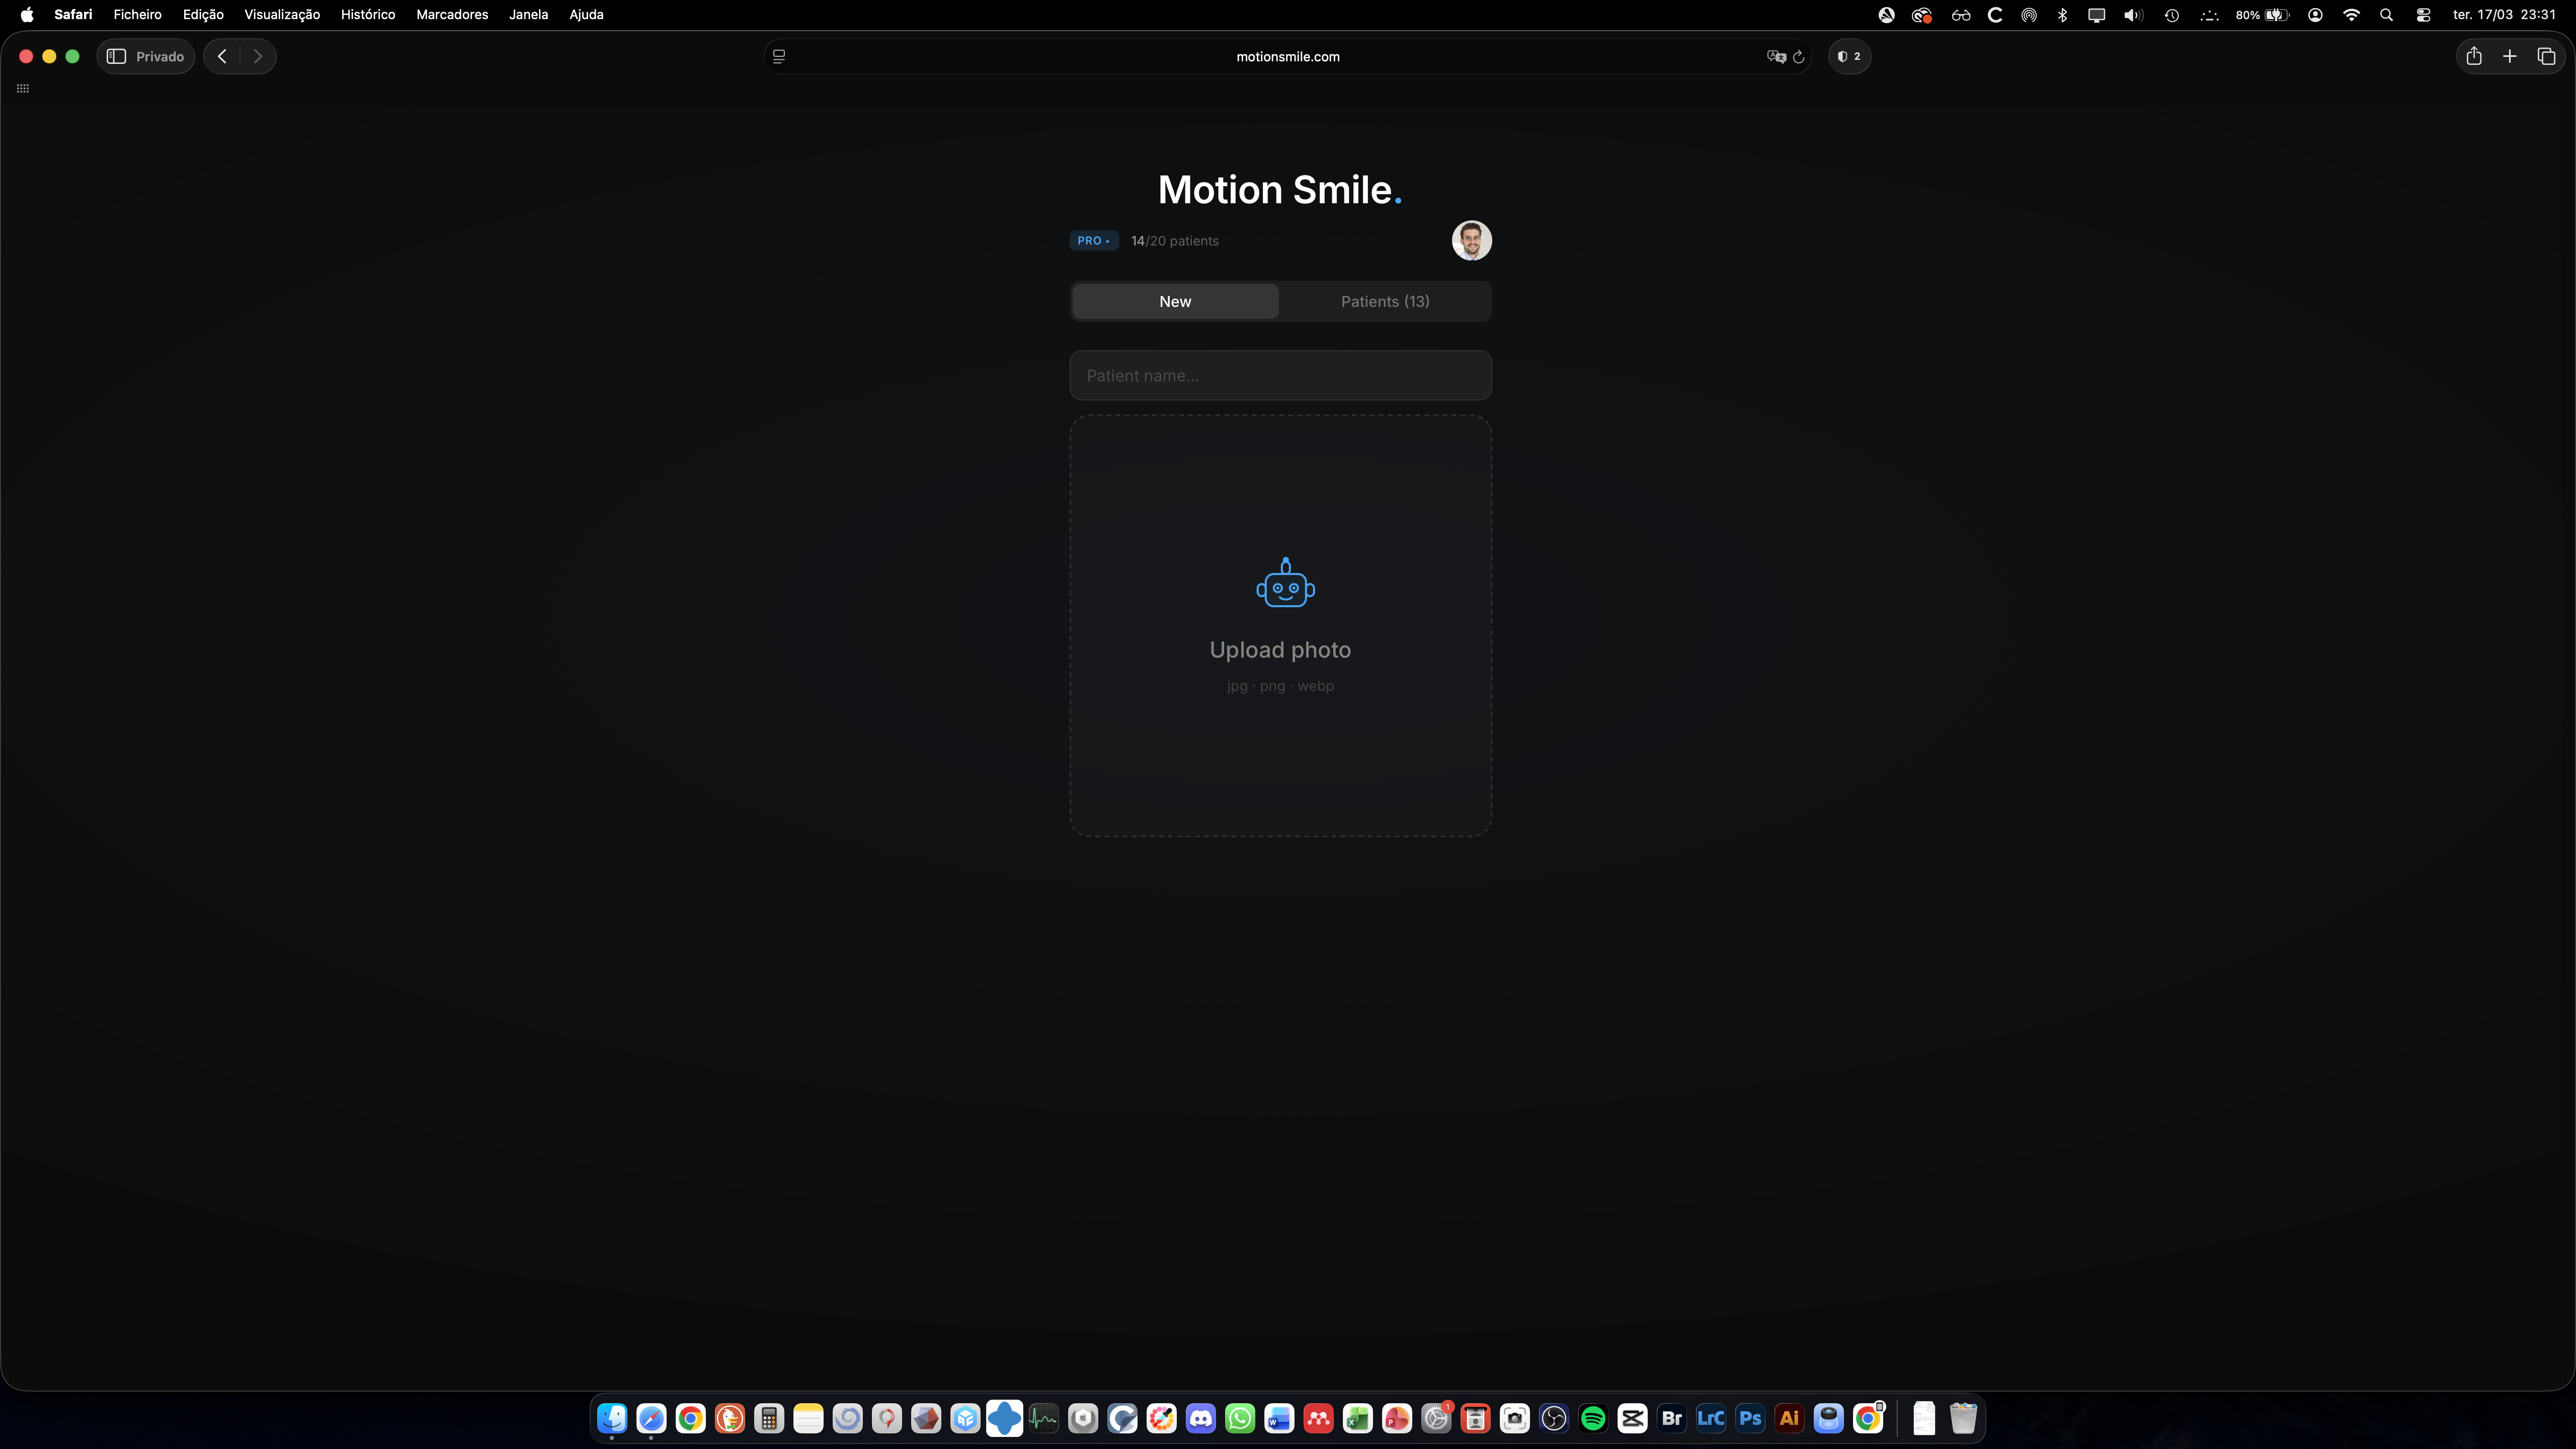Open Control Center in the menu bar
The width and height of the screenshot is (2576, 1449).
[2423, 14]
